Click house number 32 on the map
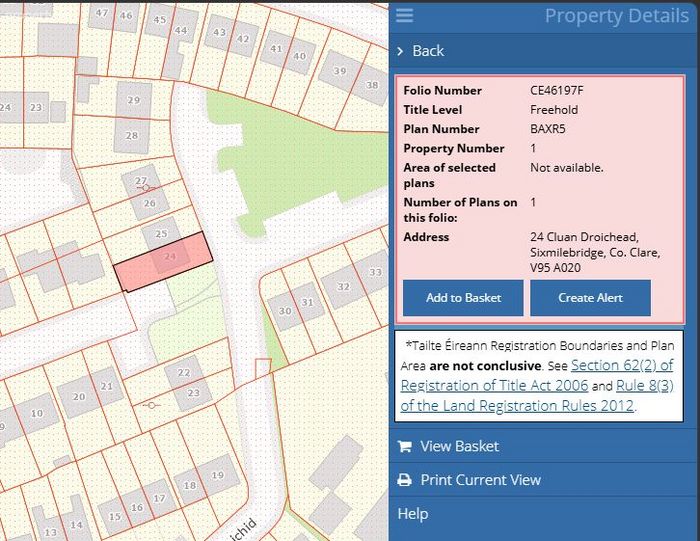The image size is (700, 541). point(342,287)
